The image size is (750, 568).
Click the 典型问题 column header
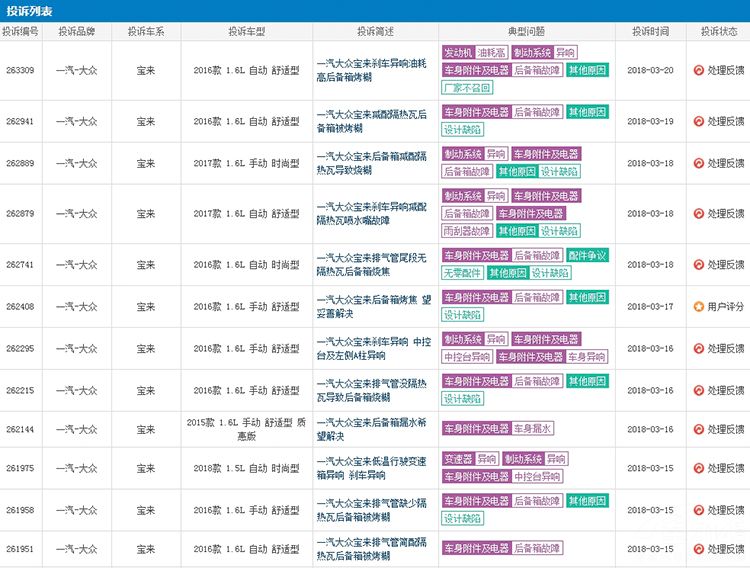point(527,31)
